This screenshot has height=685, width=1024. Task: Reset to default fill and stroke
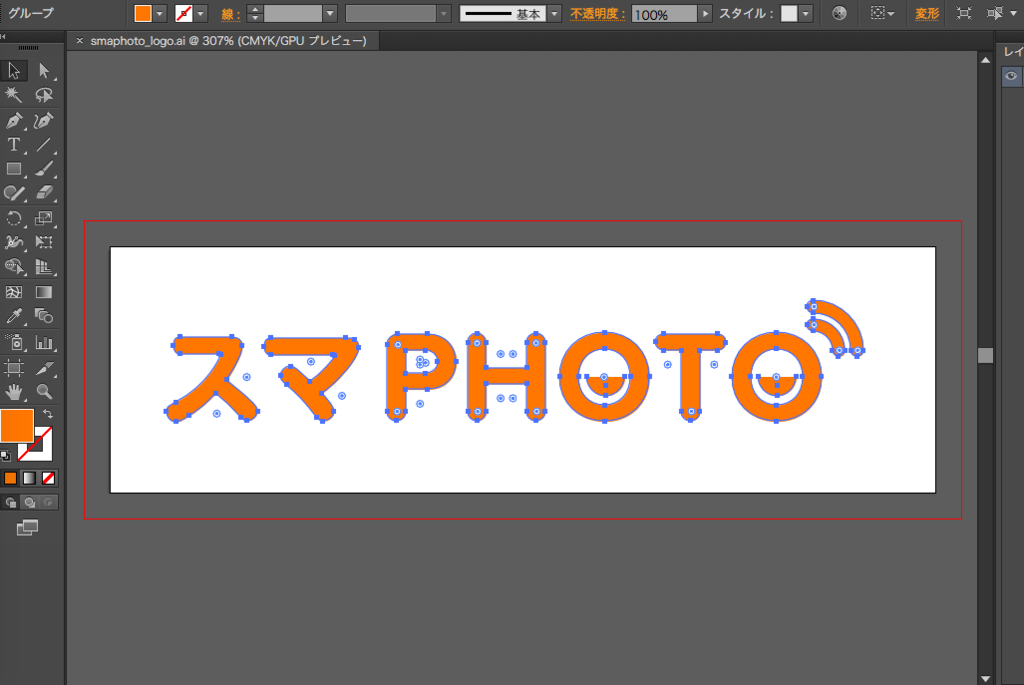click(5, 455)
